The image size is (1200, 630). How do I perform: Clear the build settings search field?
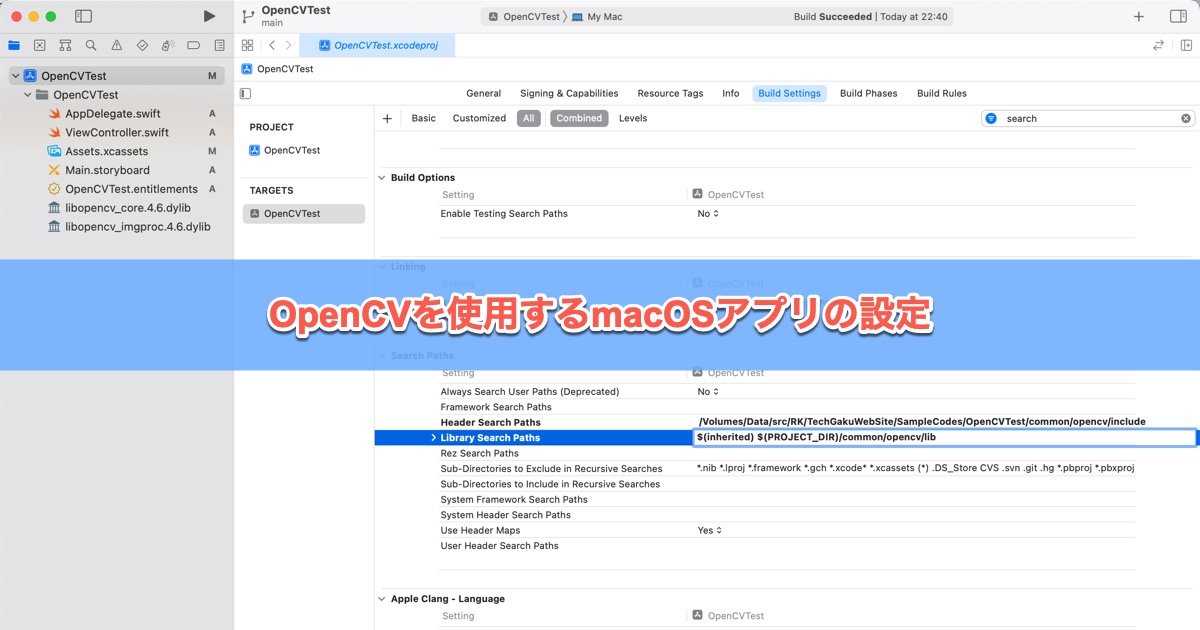coord(1186,118)
